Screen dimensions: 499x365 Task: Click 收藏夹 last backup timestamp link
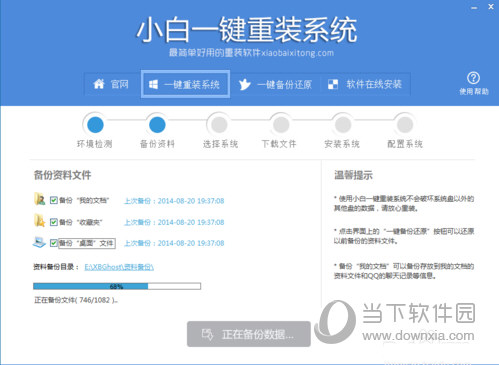click(174, 222)
